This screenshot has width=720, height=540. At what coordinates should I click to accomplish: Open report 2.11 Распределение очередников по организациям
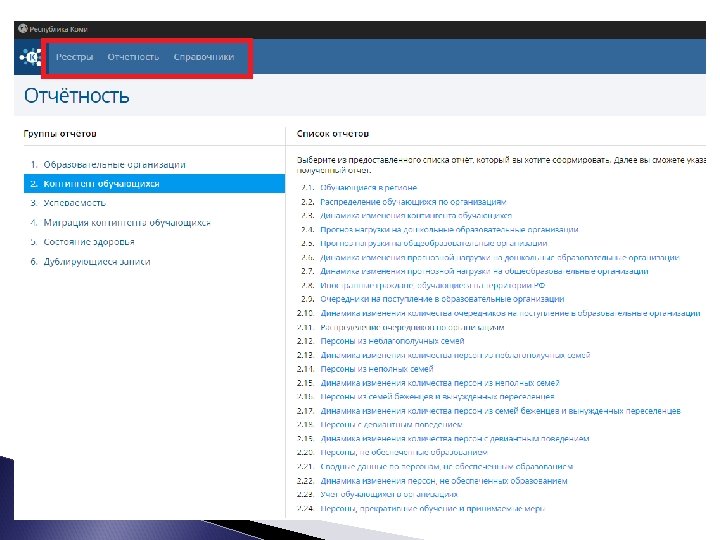pos(412,327)
